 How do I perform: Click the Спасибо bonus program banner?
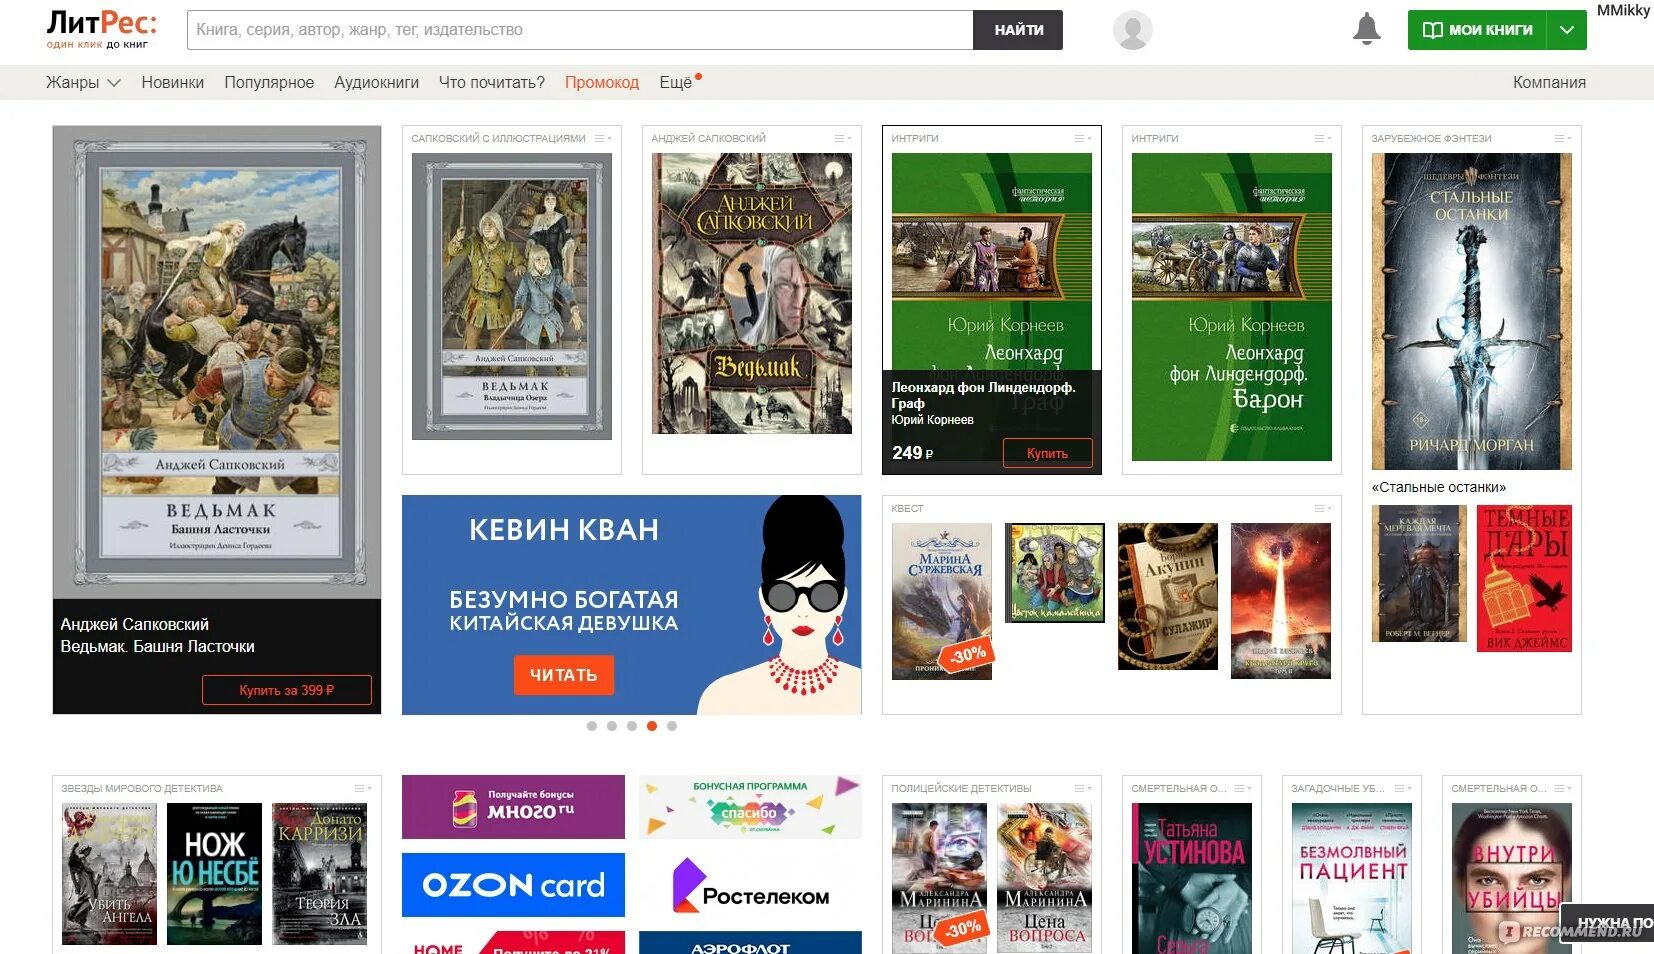coord(750,807)
